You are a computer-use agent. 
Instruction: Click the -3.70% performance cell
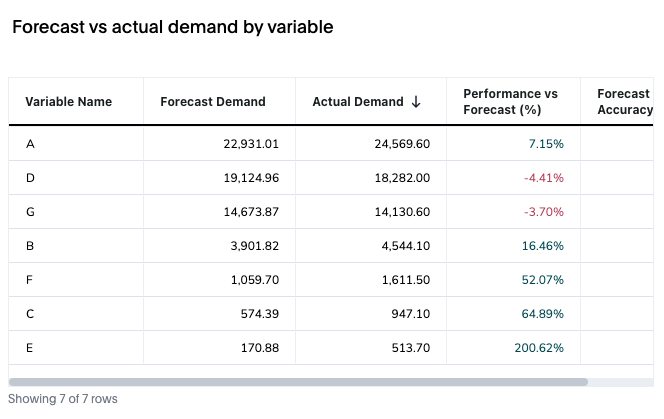tap(544, 212)
